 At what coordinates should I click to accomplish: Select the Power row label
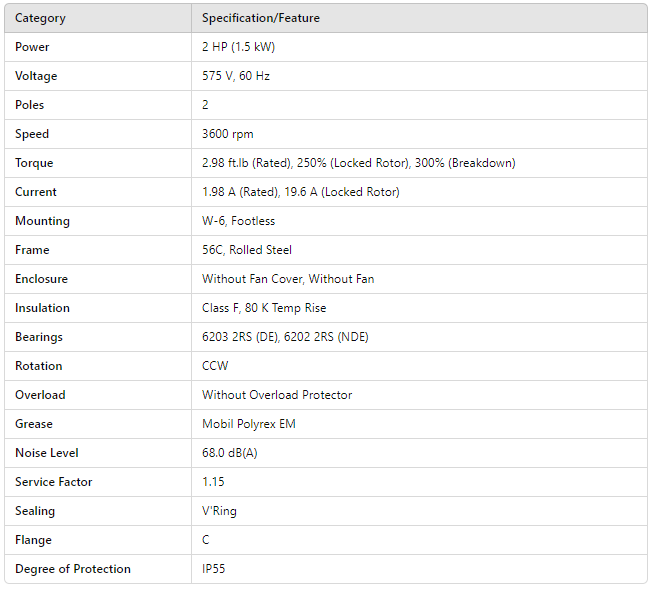[x=32, y=47]
